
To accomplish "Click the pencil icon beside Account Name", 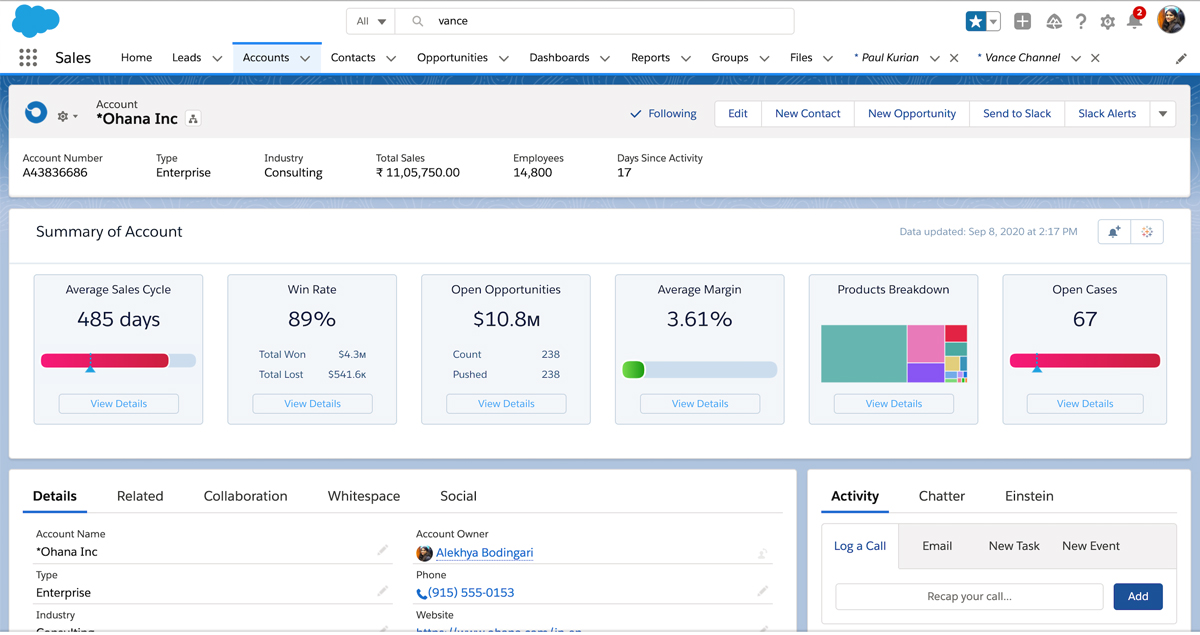I will click(x=383, y=551).
